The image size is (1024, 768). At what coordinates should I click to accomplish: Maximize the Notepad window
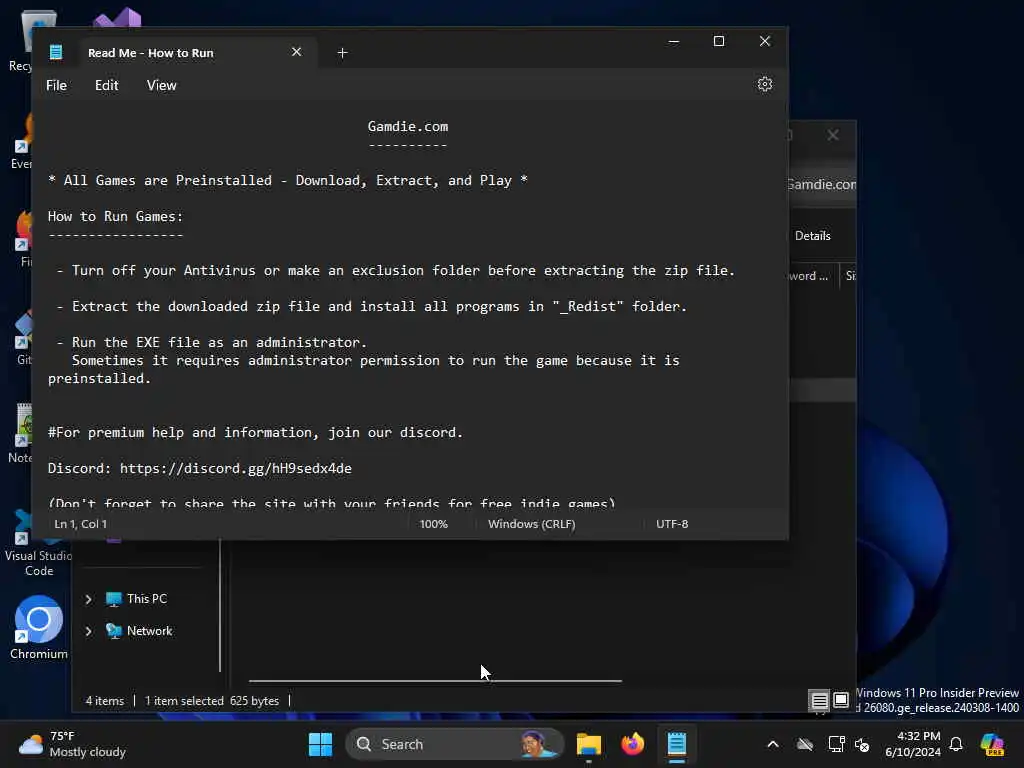coord(719,41)
